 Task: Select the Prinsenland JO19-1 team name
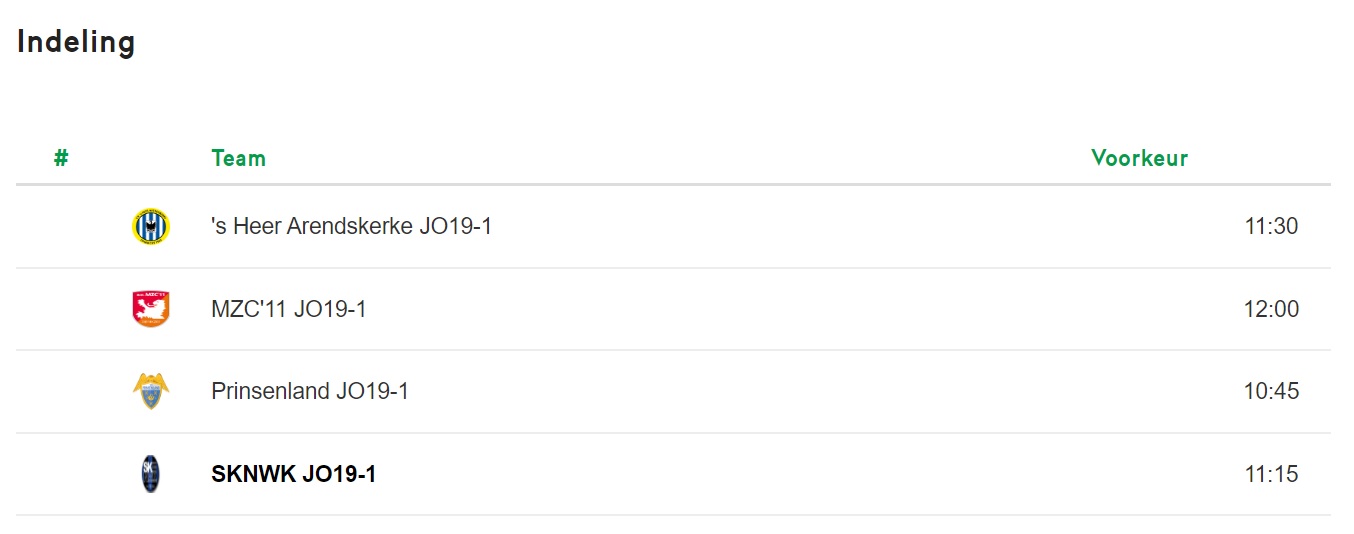tap(310, 391)
